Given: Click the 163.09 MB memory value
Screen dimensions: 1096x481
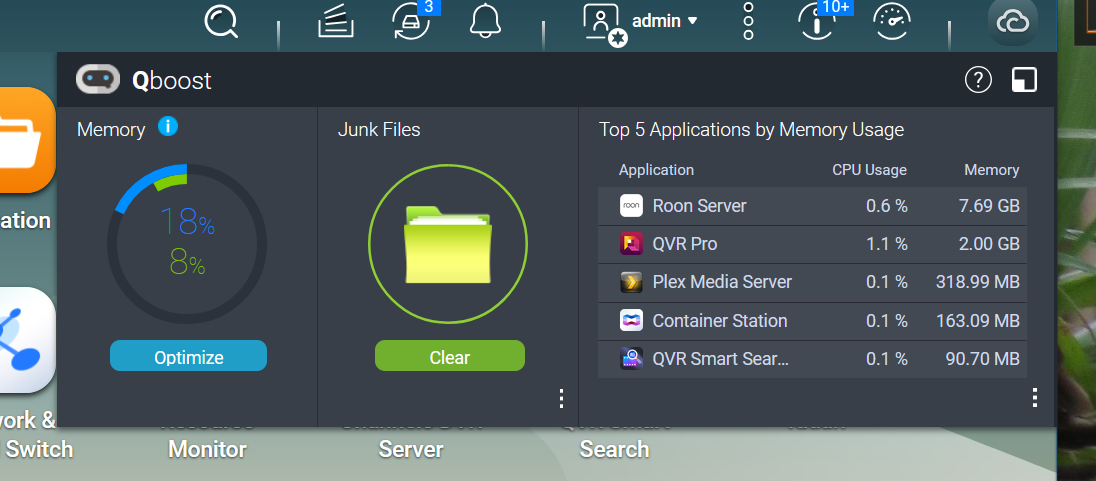Looking at the screenshot, I should (x=977, y=321).
